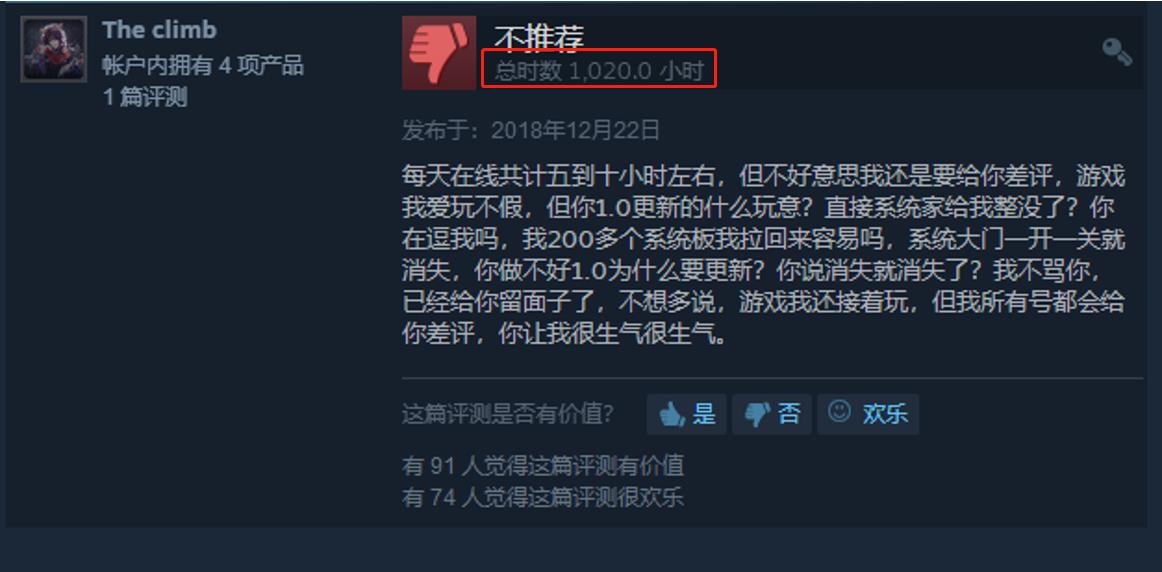Click the 不推荐 review title
The image size is (1162, 572).
tap(539, 37)
